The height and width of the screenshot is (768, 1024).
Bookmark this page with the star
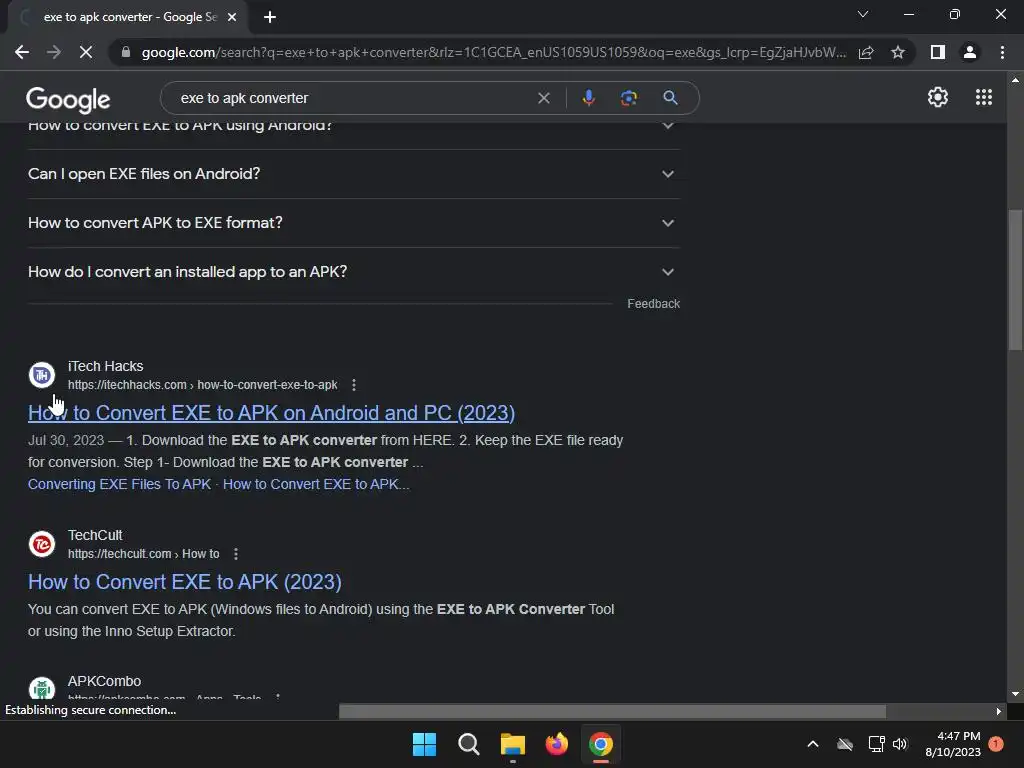[898, 52]
